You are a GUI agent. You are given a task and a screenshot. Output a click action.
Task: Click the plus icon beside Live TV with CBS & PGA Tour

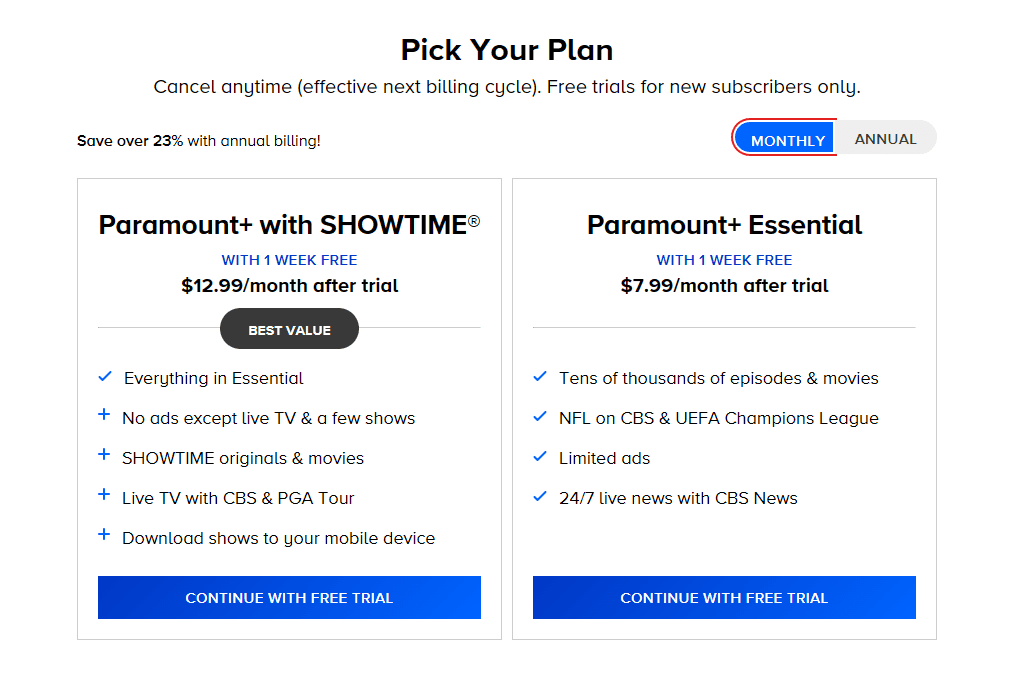pos(104,497)
